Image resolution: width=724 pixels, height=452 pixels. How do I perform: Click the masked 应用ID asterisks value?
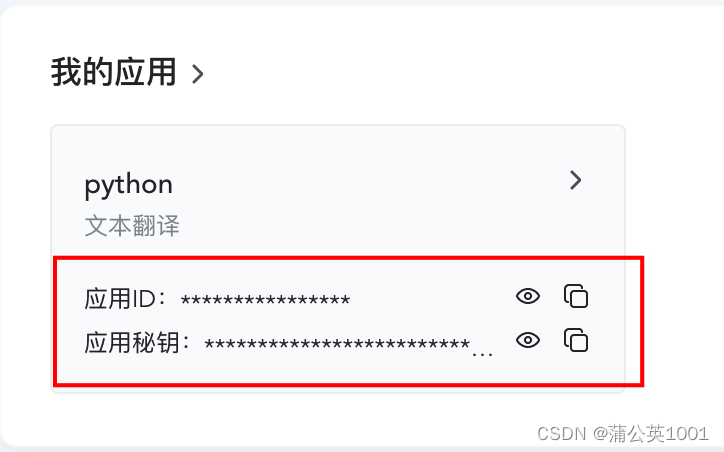tap(265, 301)
